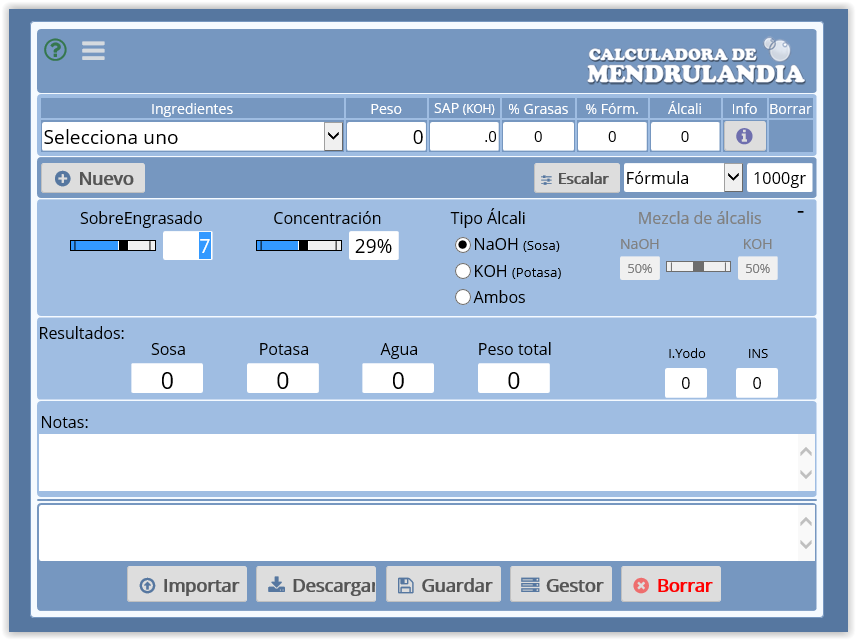Image resolution: width=856 pixels, height=640 pixels.
Task: Click the % Fórm. column header
Action: click(612, 109)
